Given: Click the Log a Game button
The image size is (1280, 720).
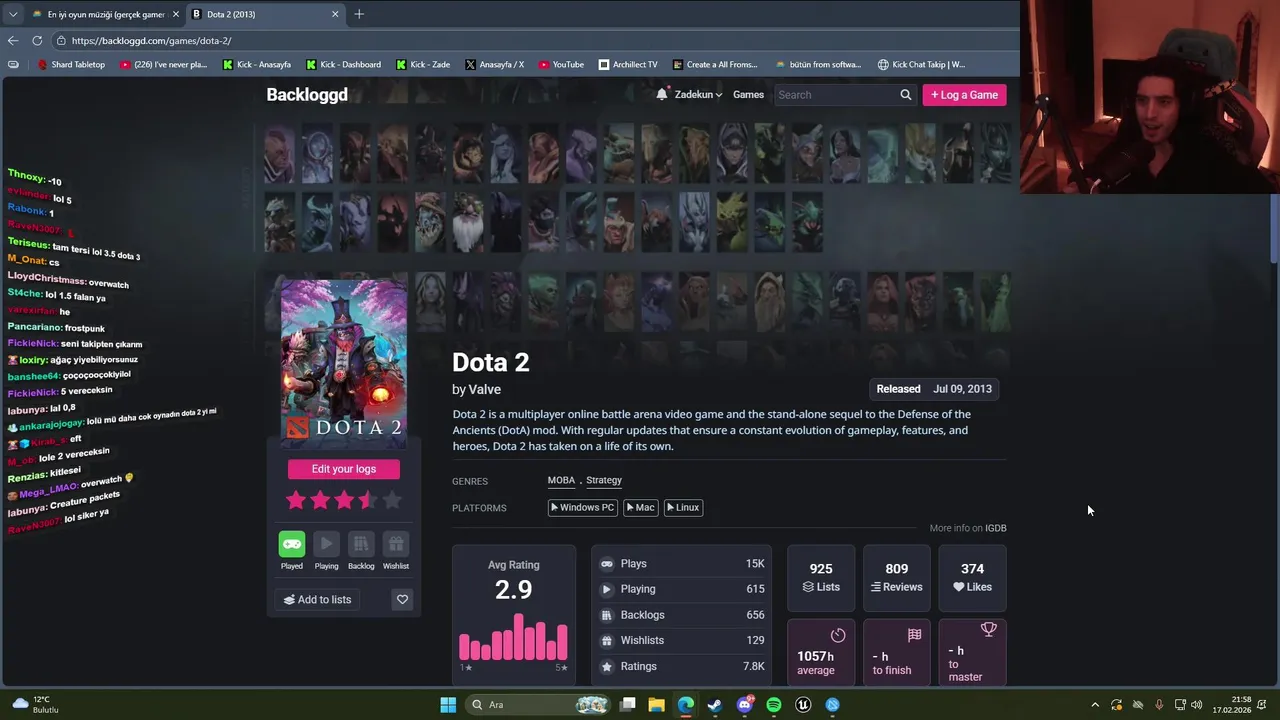Looking at the screenshot, I should [x=964, y=95].
